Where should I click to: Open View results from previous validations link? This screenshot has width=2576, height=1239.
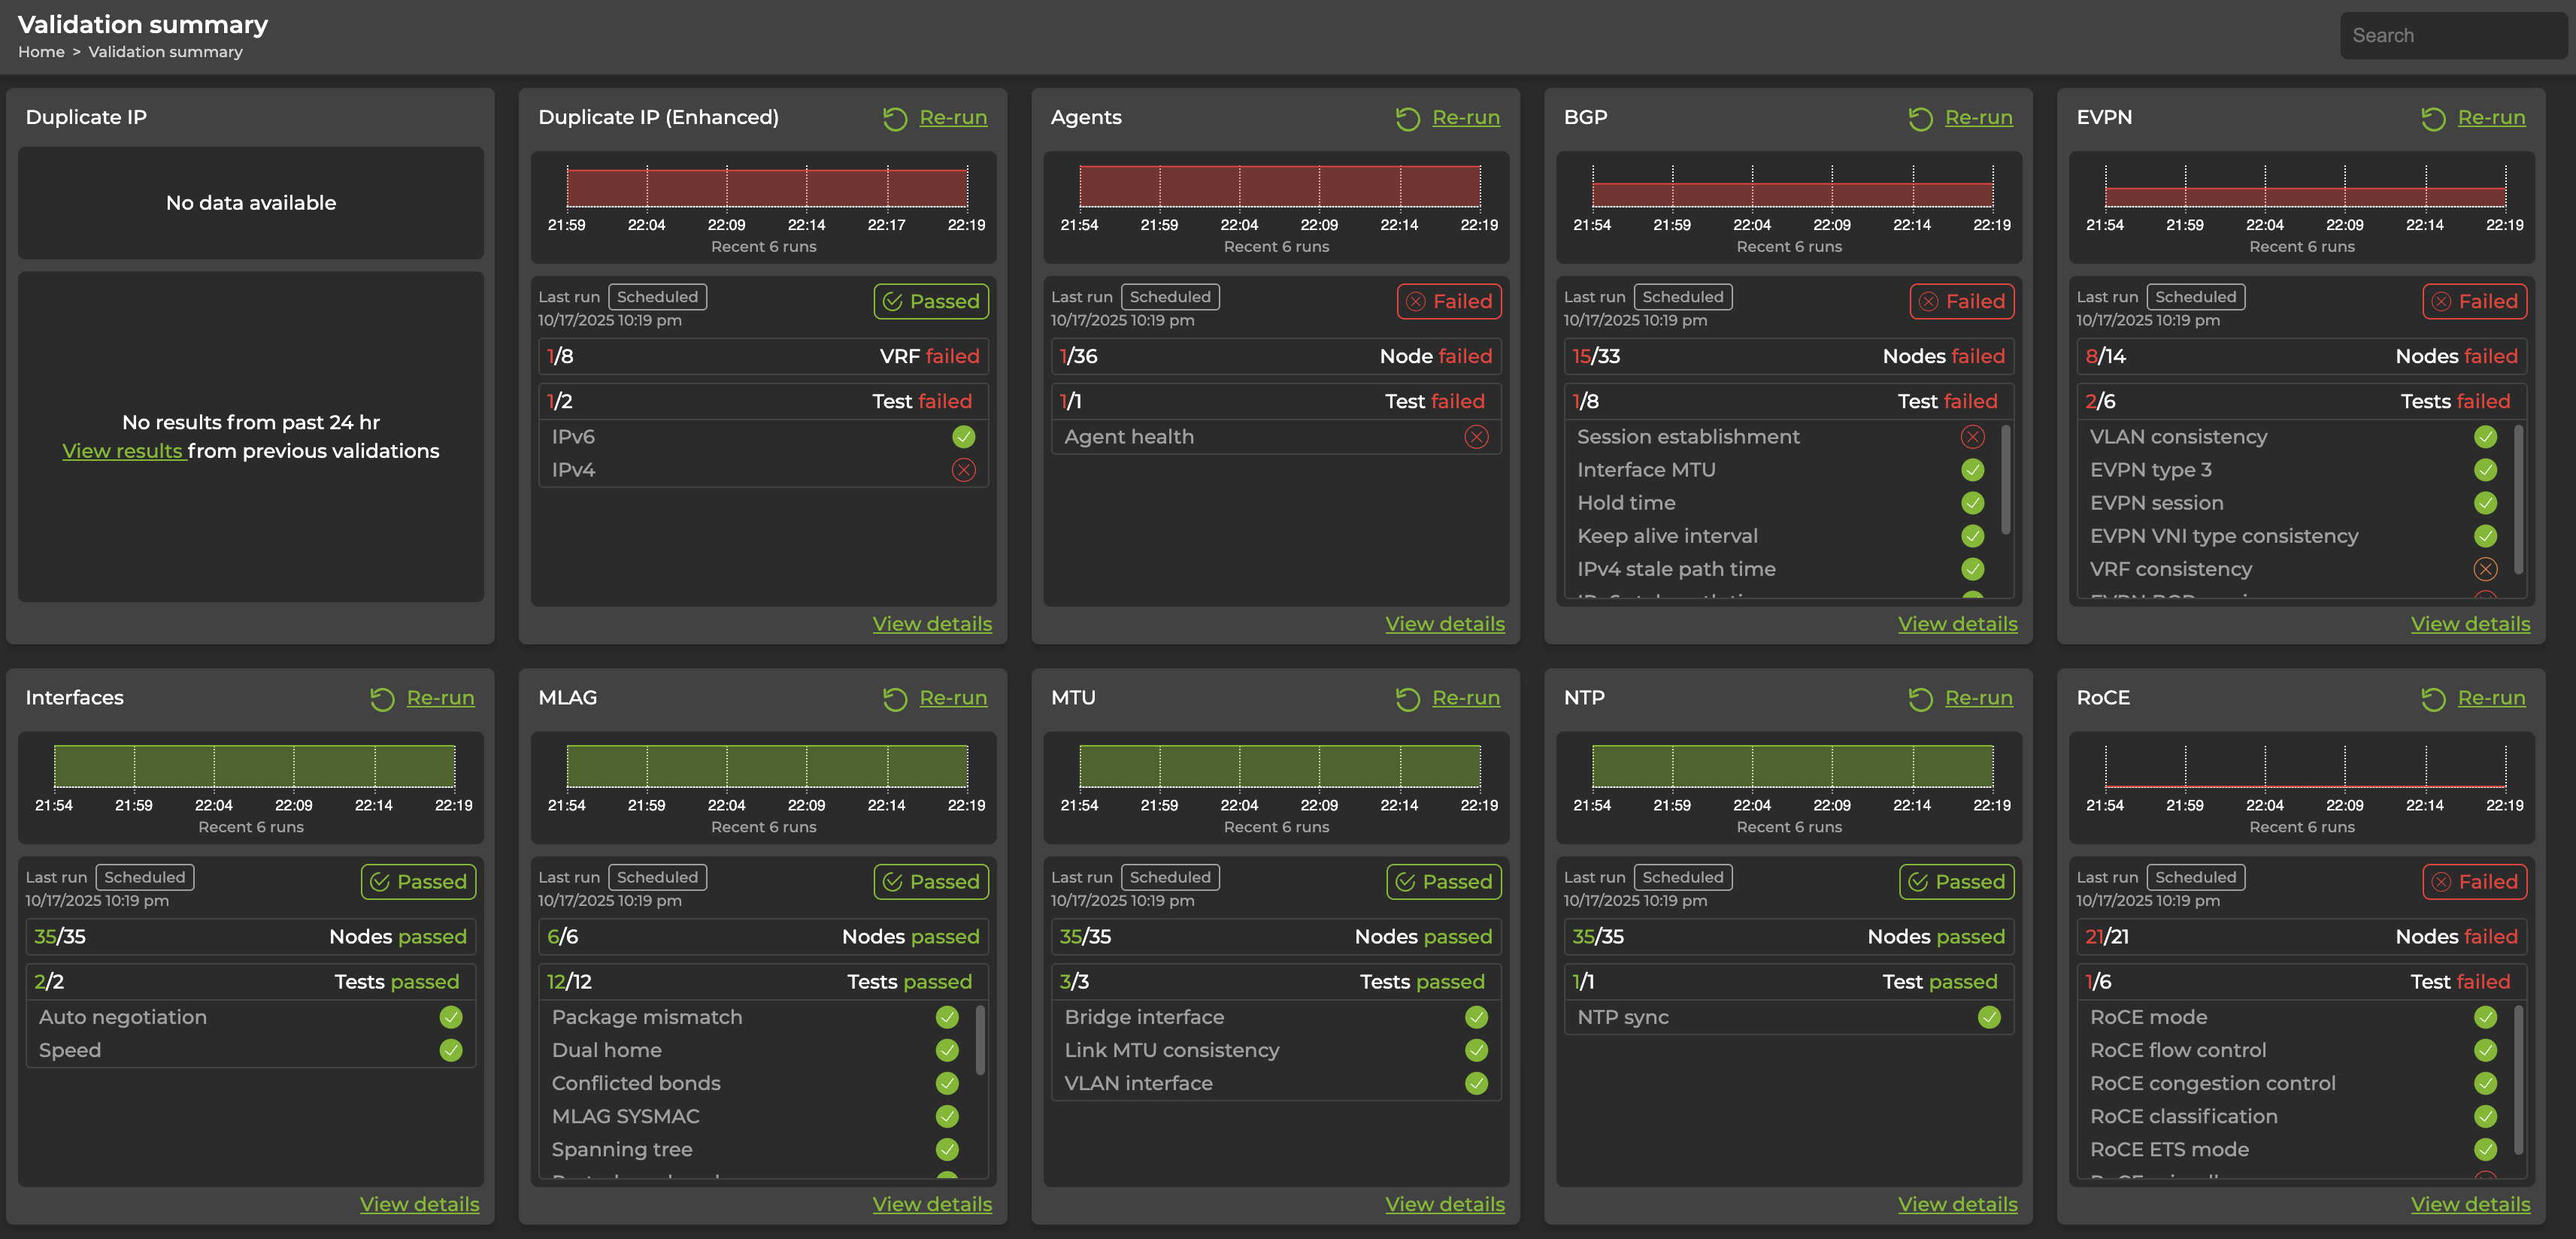coord(122,451)
